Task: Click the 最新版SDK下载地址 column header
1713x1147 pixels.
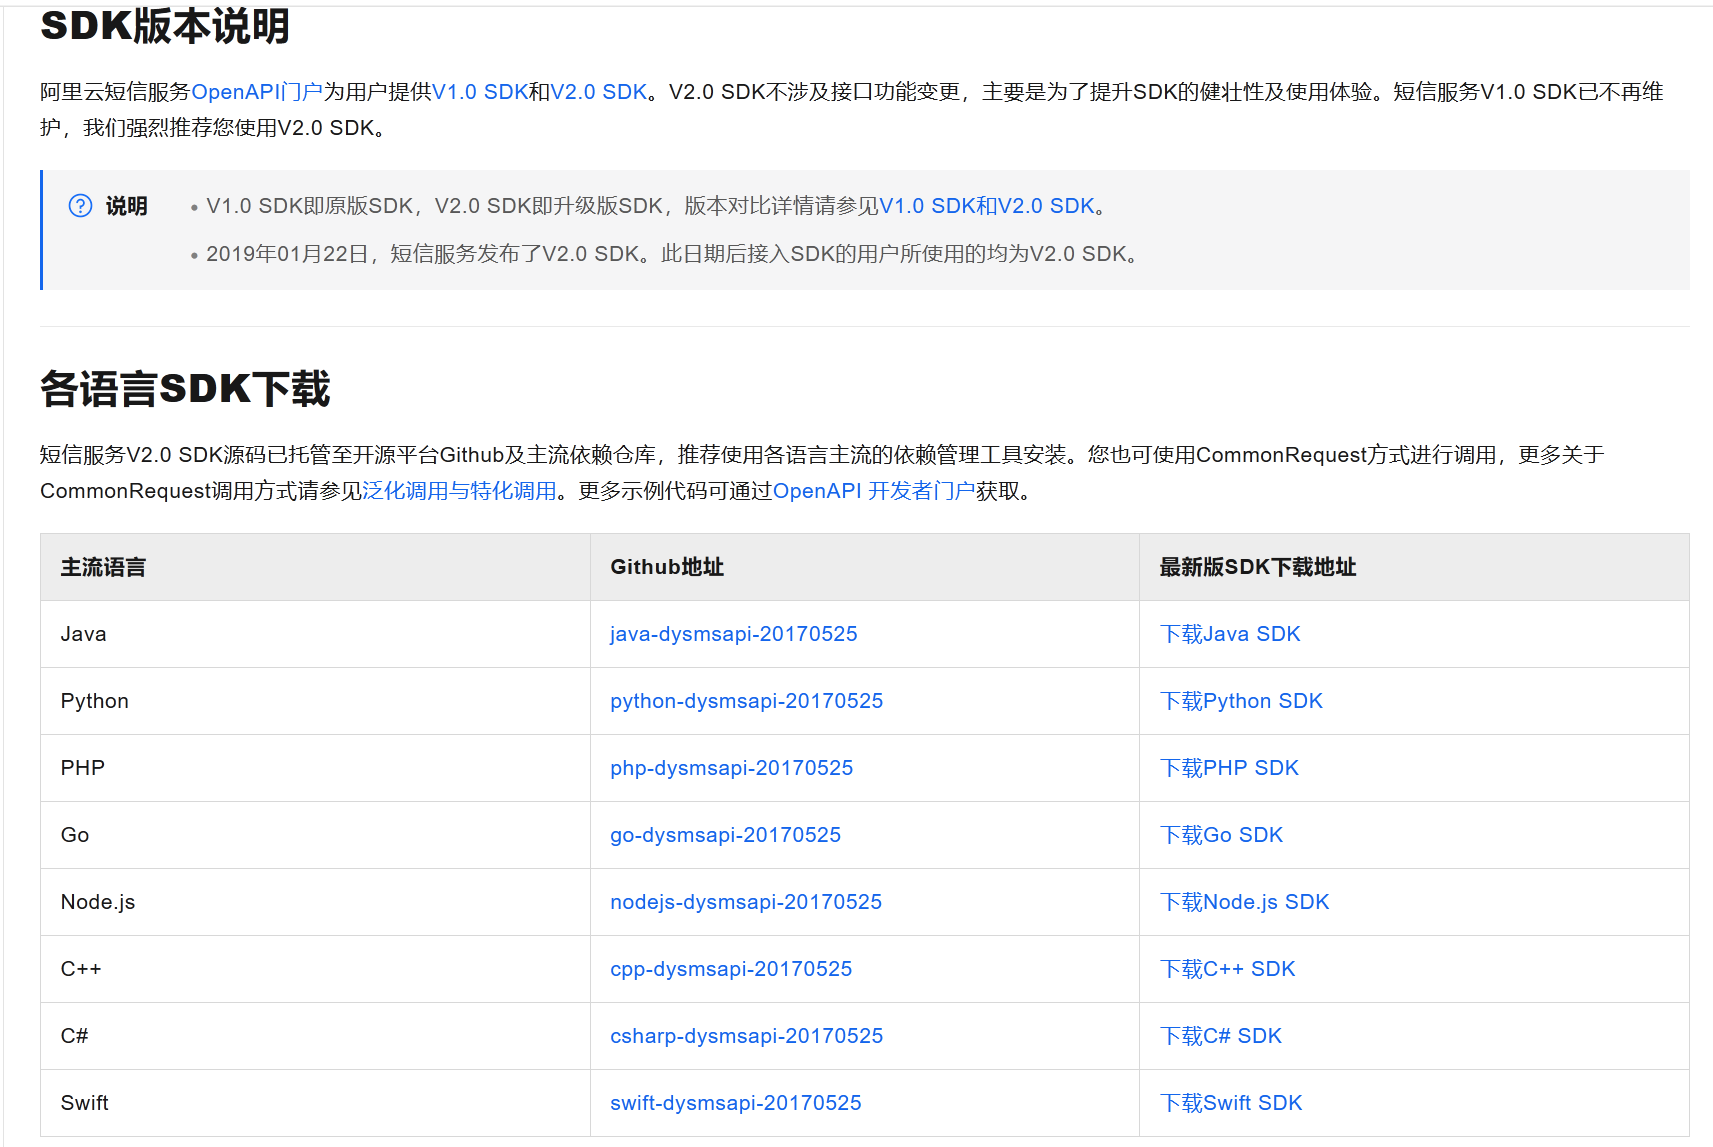Action: click(1414, 567)
